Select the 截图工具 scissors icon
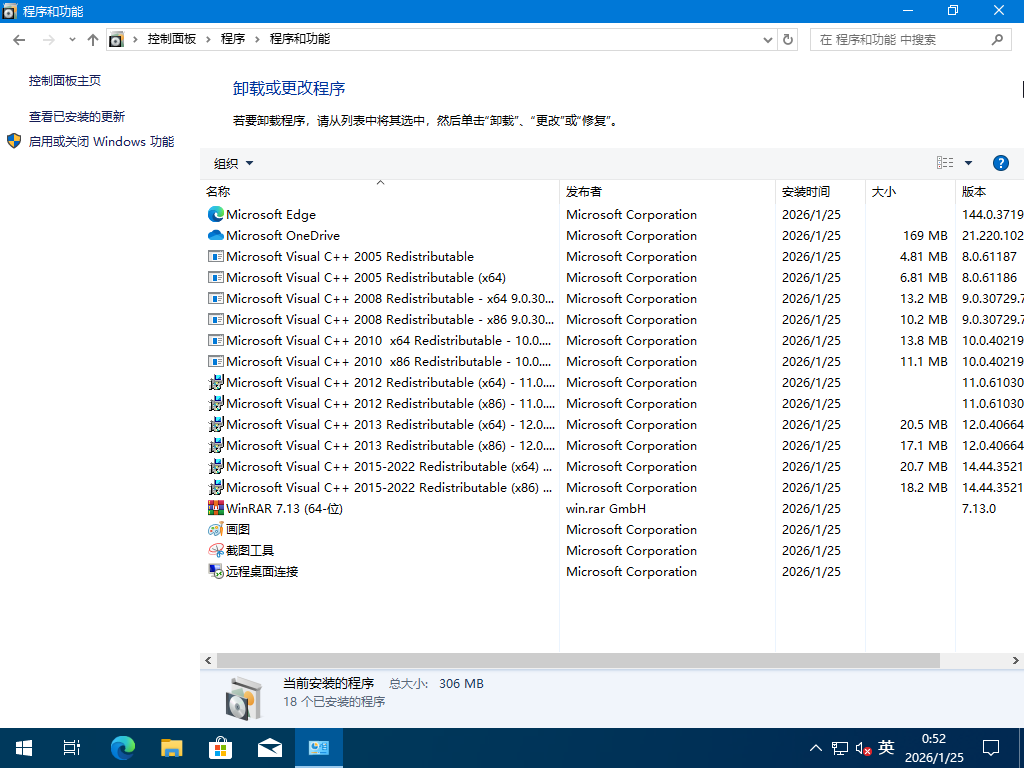 (x=214, y=550)
